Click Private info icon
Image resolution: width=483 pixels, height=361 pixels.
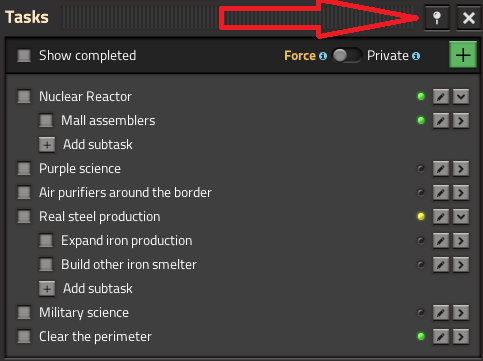tap(416, 56)
